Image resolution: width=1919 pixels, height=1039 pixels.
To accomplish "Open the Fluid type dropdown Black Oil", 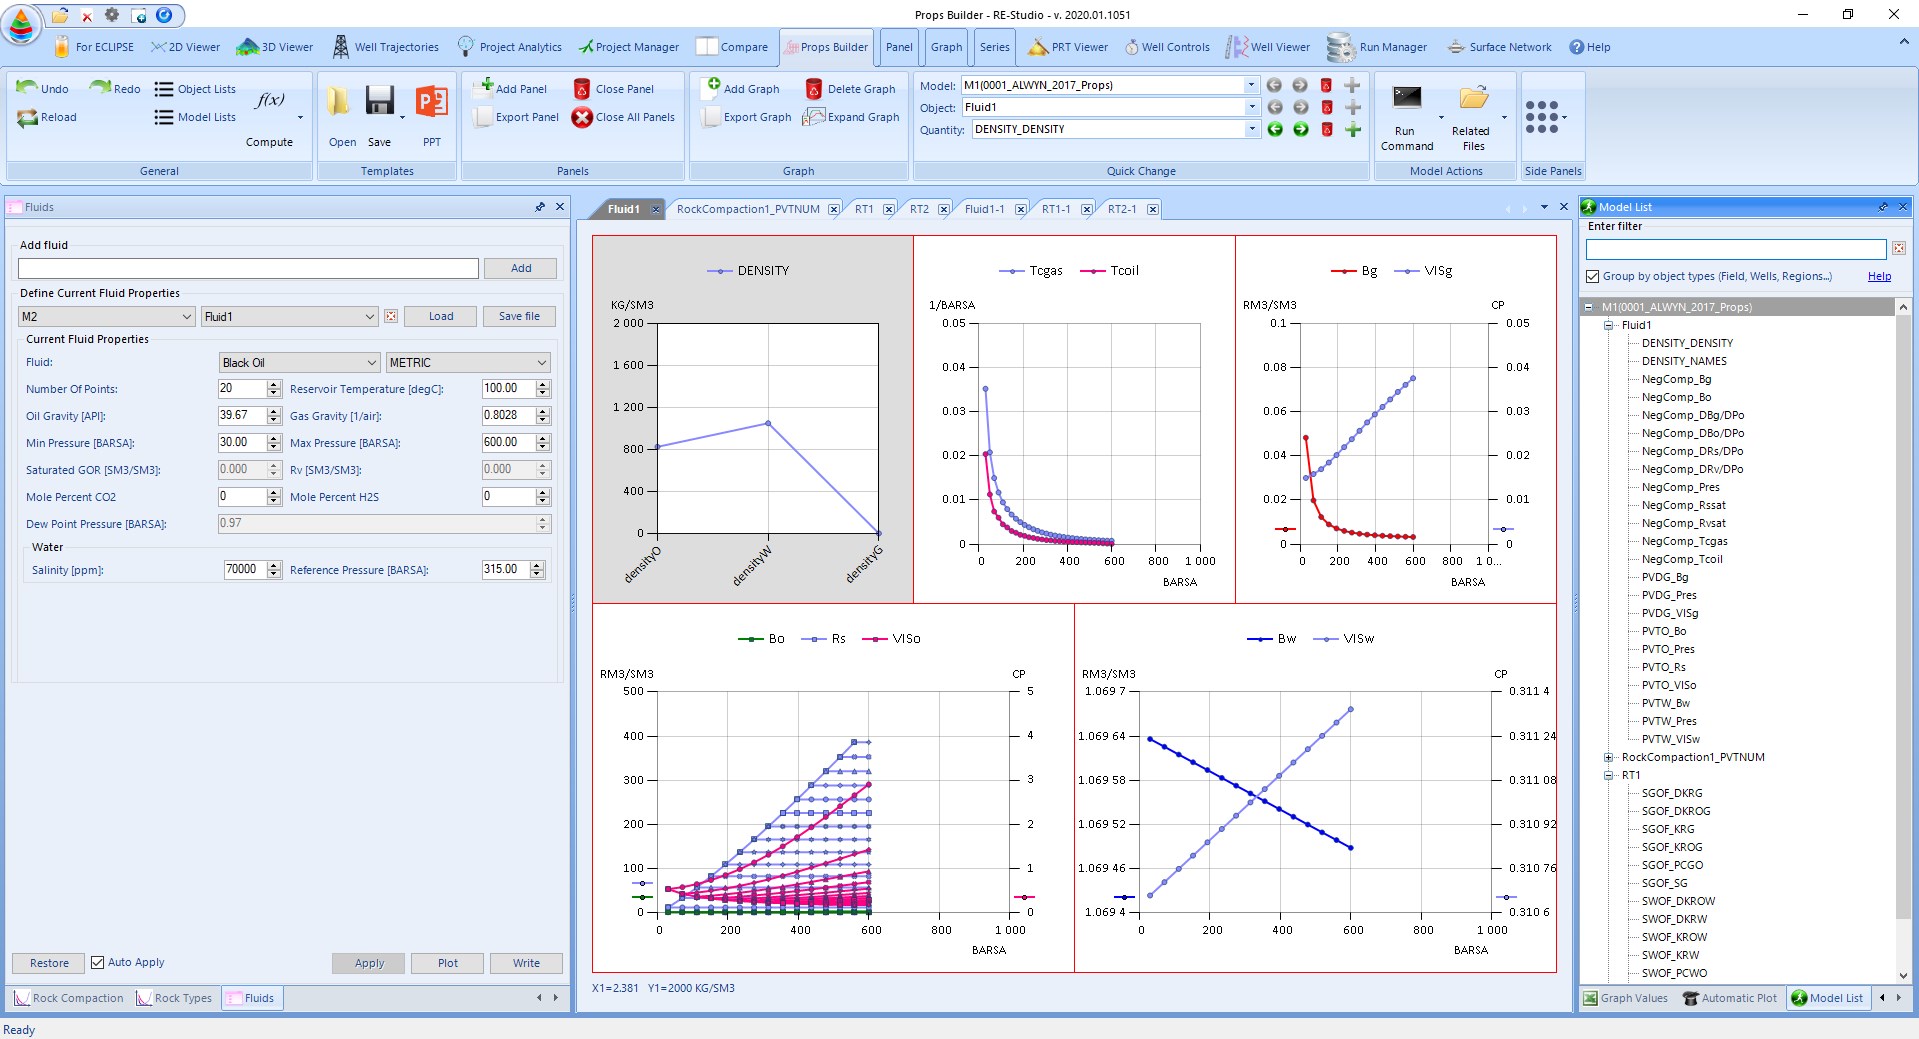I will coord(299,362).
